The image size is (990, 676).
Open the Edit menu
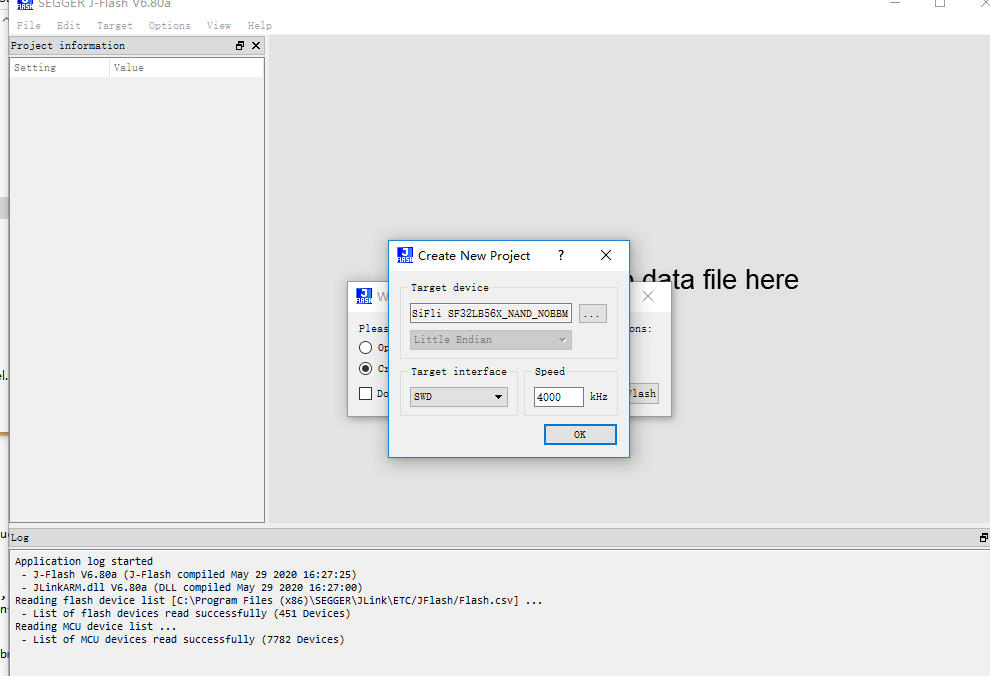pyautogui.click(x=68, y=25)
